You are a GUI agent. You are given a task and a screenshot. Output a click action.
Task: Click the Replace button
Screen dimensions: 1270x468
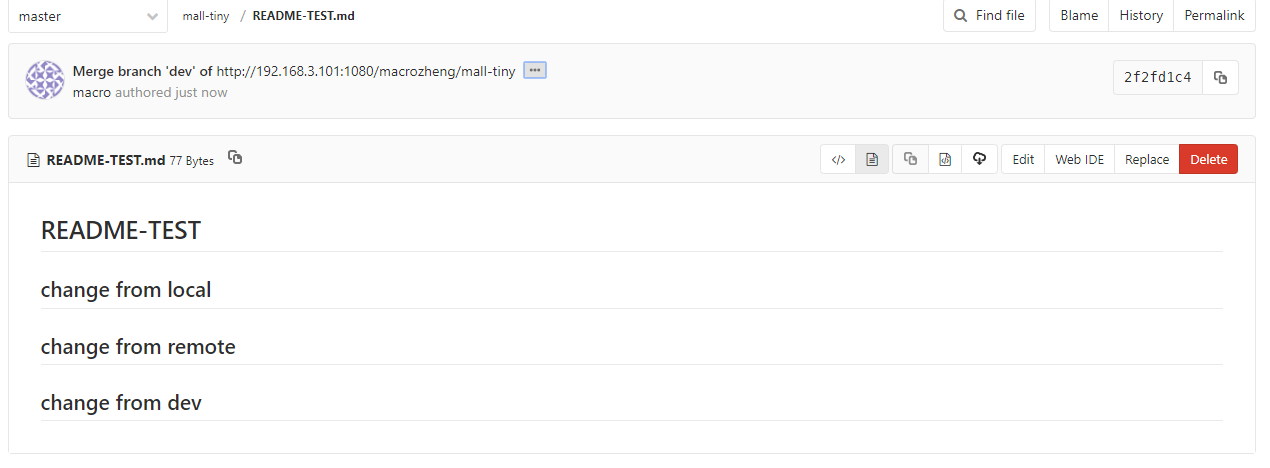(1146, 159)
